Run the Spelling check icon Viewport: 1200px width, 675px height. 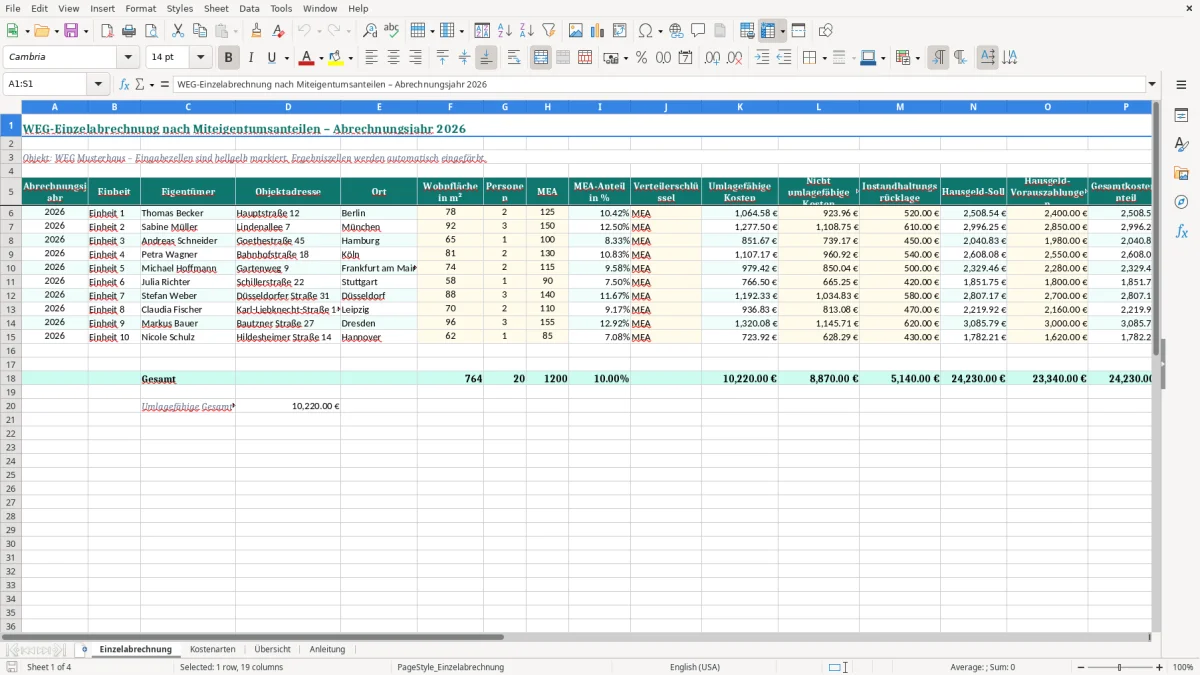click(392, 31)
